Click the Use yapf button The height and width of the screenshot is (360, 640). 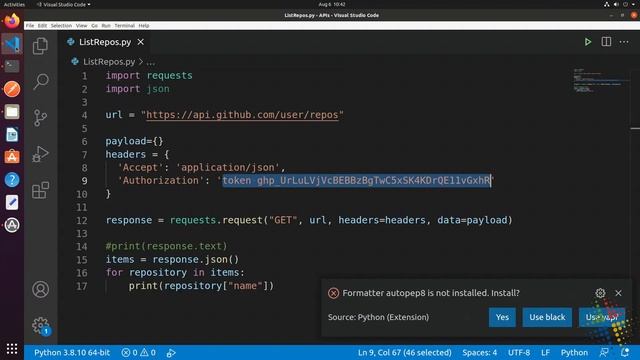coord(602,317)
